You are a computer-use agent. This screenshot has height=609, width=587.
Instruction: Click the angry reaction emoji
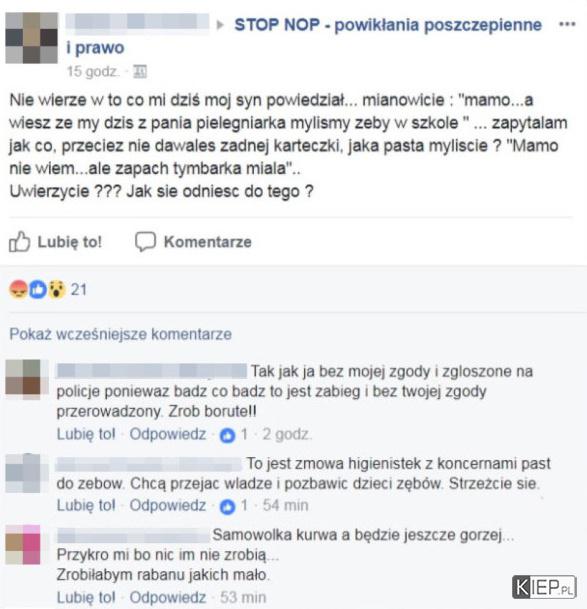click(18, 289)
